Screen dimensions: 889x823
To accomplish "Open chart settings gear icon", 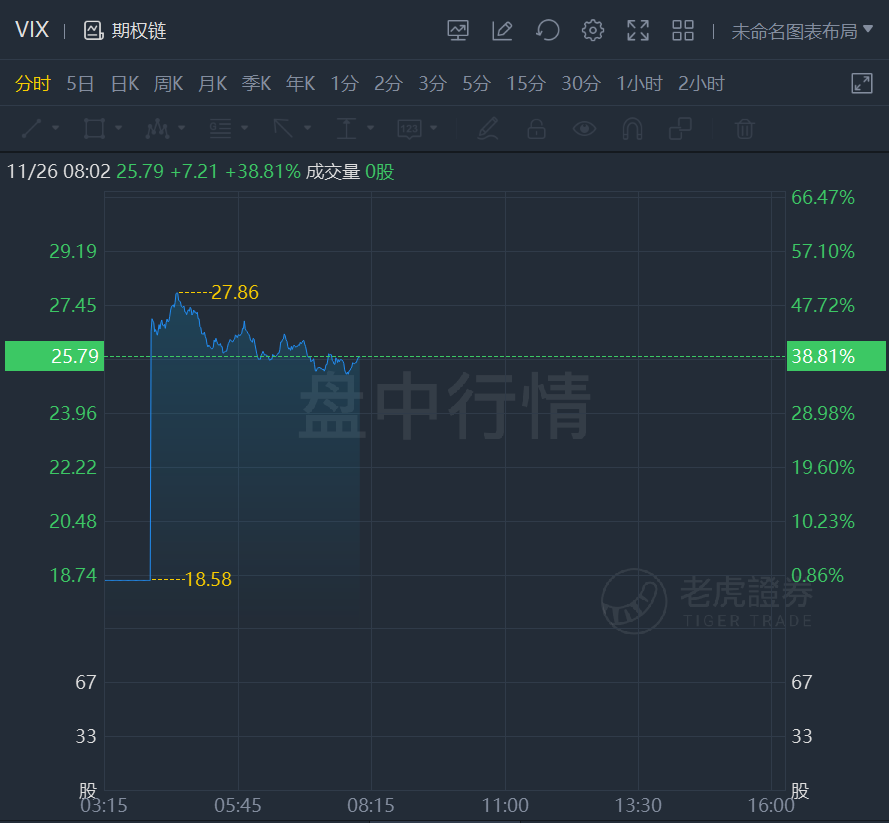I will (593, 31).
